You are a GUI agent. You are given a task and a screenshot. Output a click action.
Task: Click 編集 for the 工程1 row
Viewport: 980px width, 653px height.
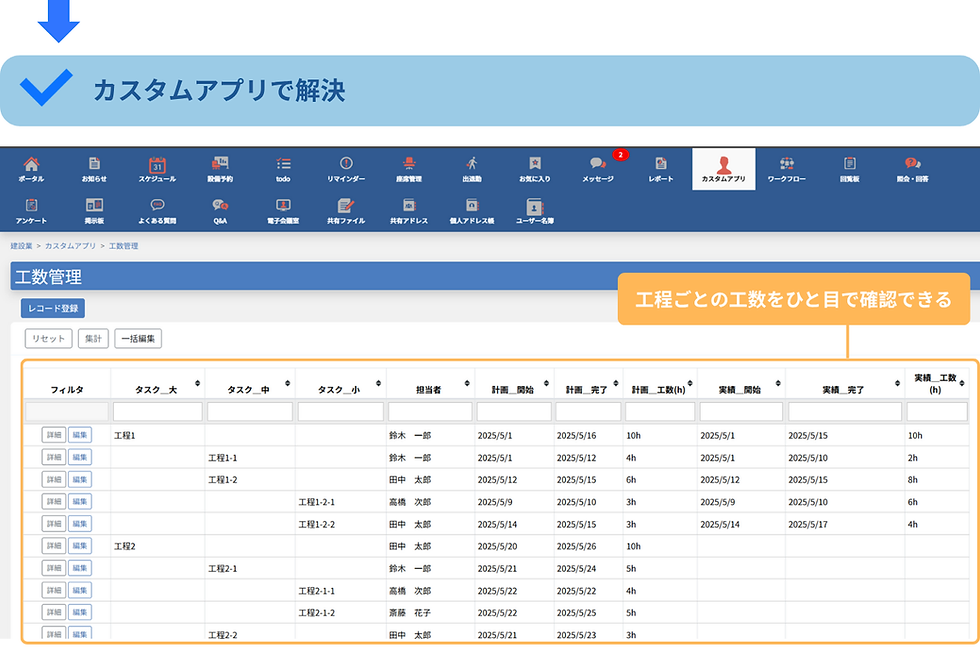[80, 435]
